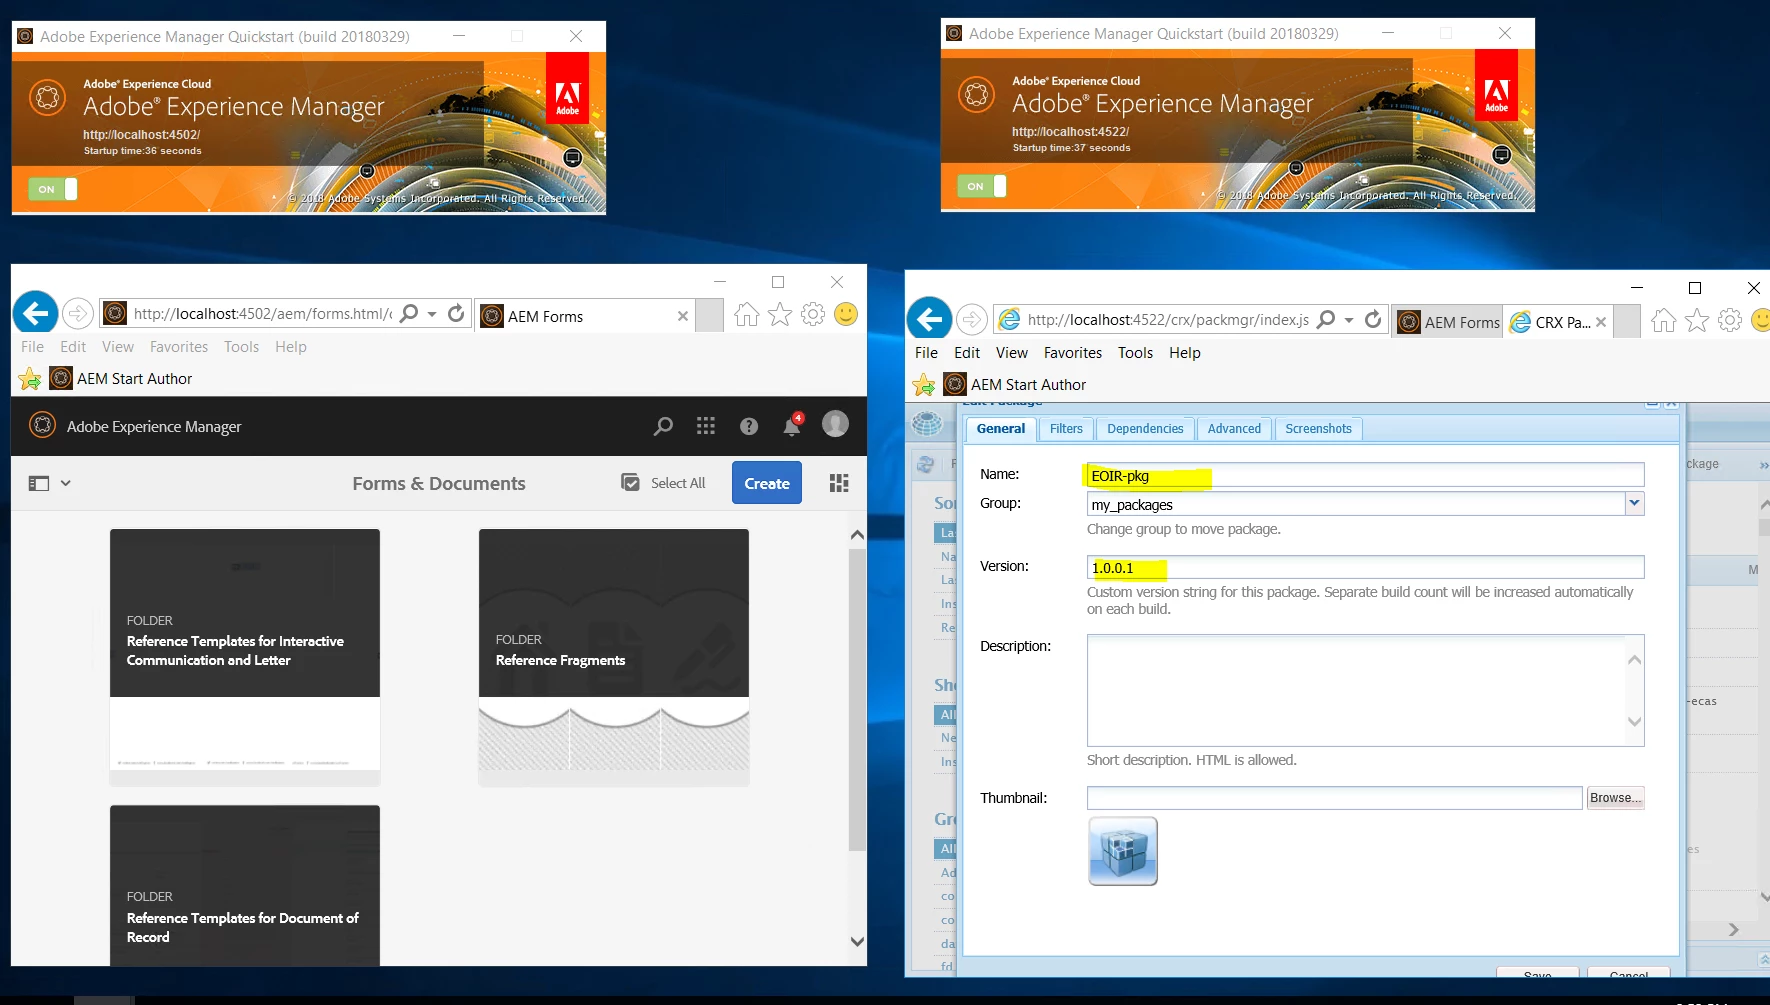The width and height of the screenshot is (1770, 1005).
Task: Open Tools menu in right browser
Action: [x=1135, y=353]
